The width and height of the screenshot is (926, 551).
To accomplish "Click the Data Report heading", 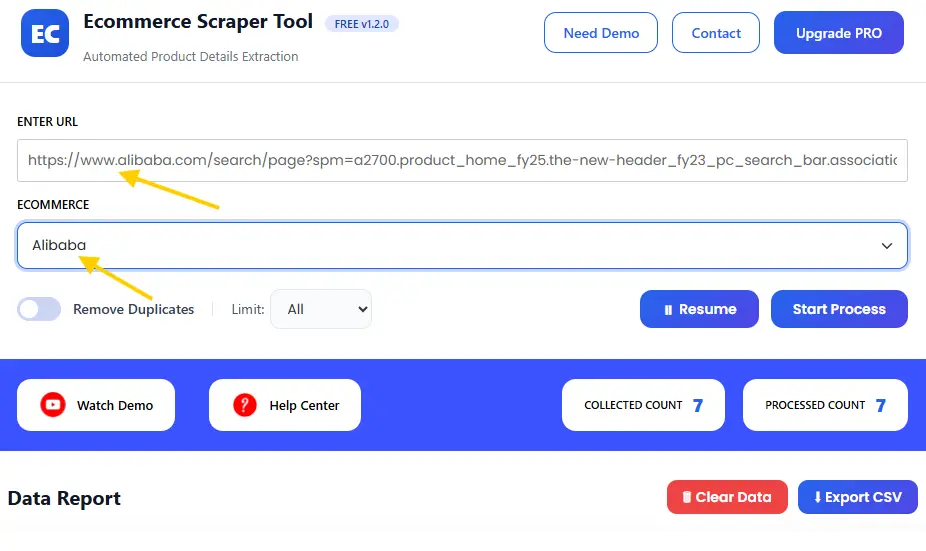I will point(64,498).
